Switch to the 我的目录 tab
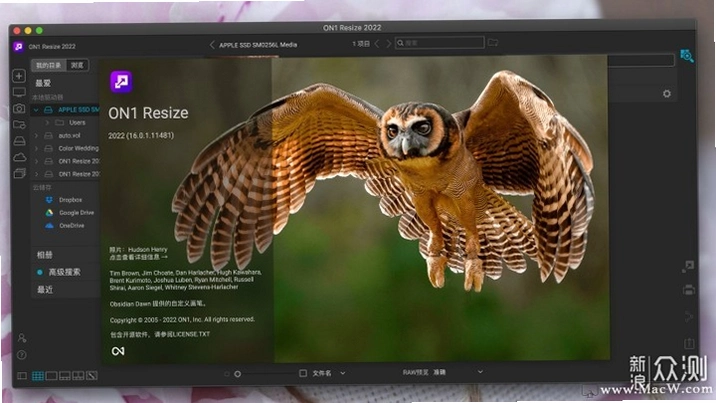The width and height of the screenshot is (716, 403). pyautogui.click(x=48, y=65)
